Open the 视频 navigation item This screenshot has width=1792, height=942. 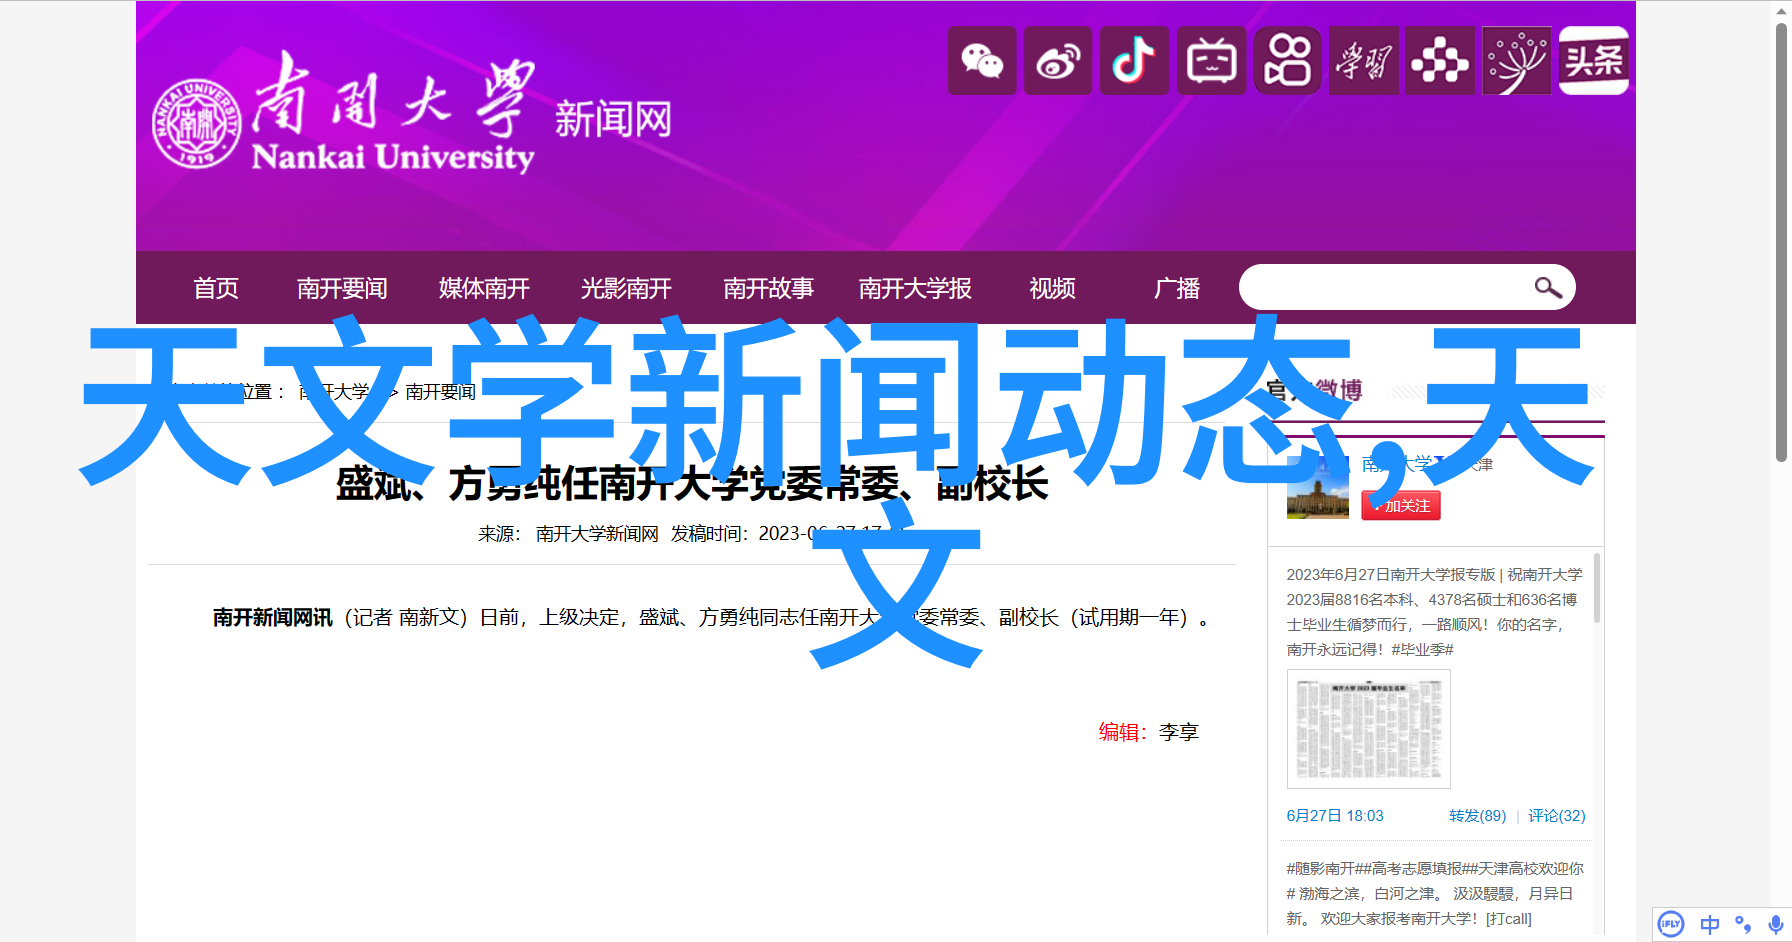(x=1052, y=288)
